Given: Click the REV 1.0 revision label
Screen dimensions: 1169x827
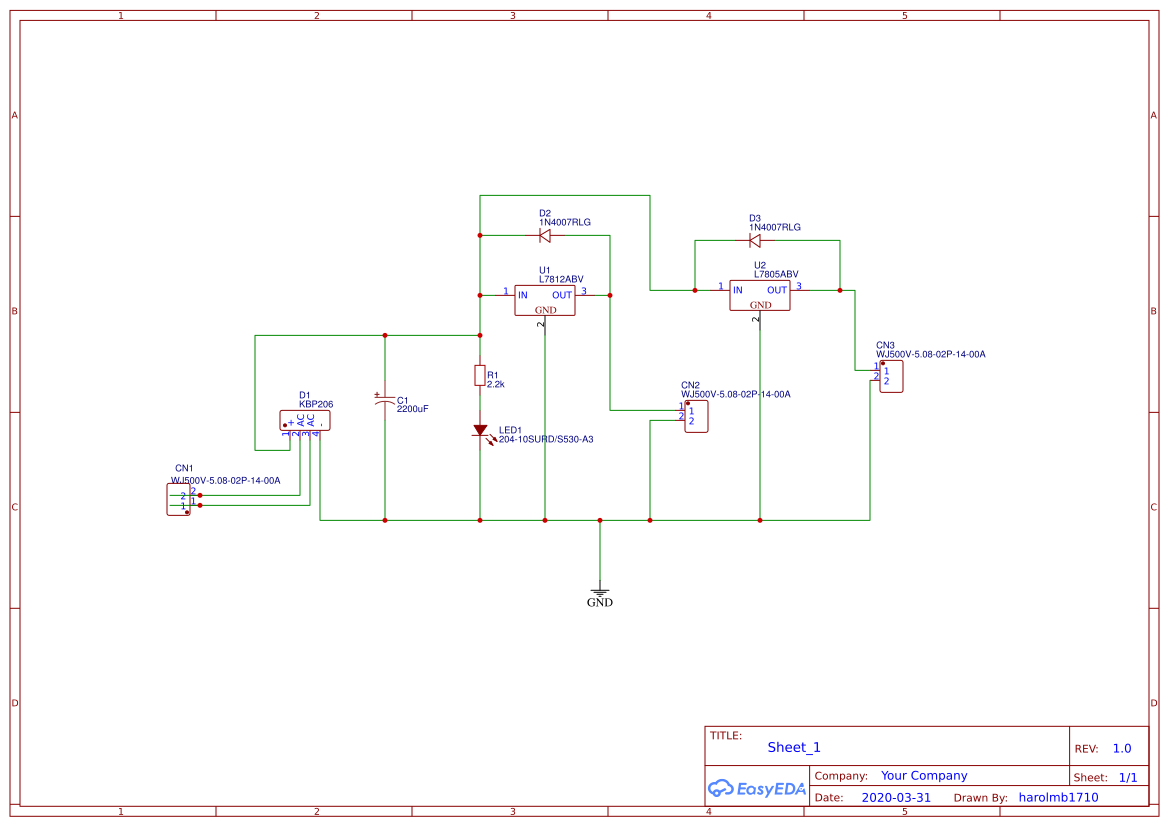Looking at the screenshot, I should 1102,747.
